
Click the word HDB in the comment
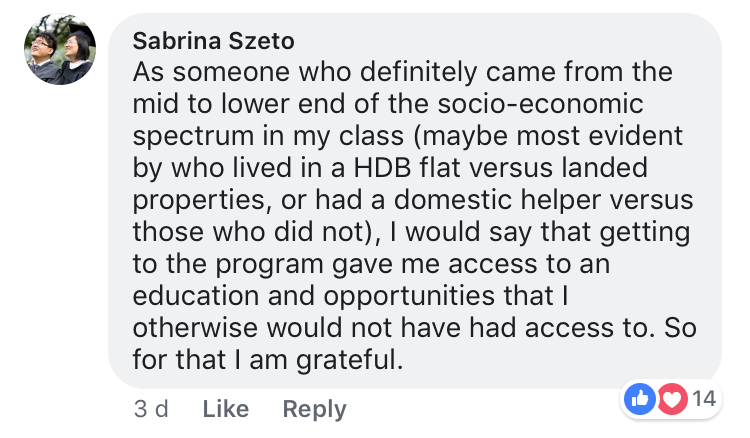[382, 168]
